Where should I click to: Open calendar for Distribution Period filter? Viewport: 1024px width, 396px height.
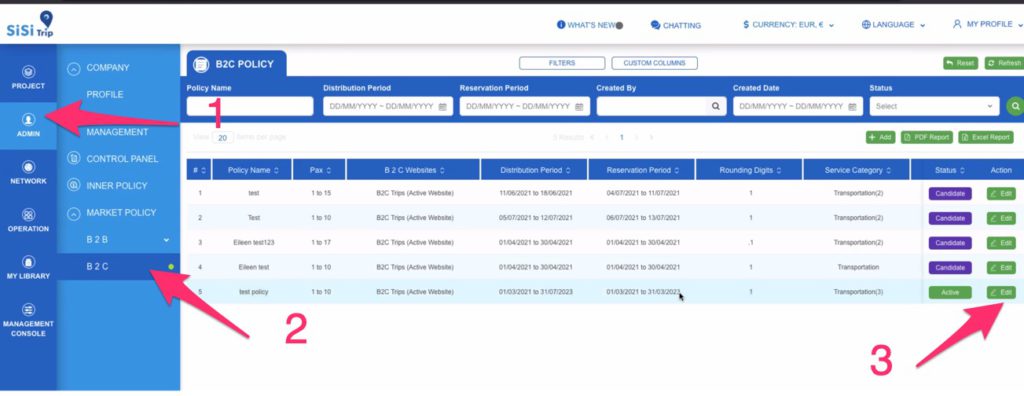click(442, 107)
